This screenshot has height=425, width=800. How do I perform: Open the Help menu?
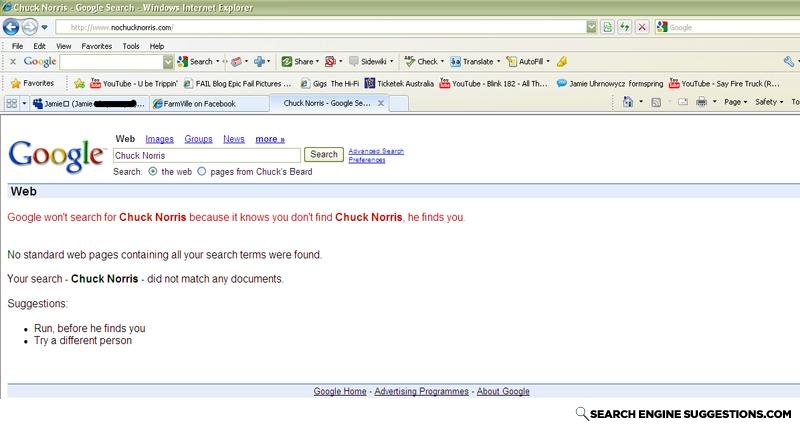(x=157, y=46)
